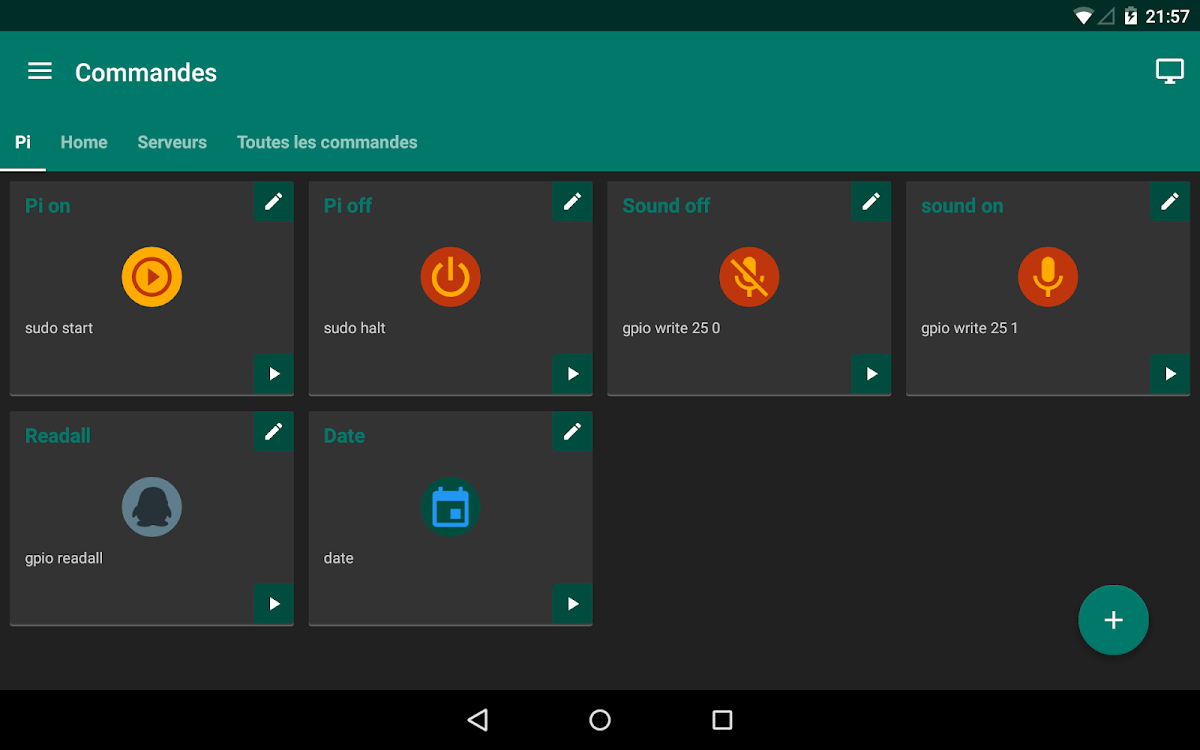Edit the Date command card
Screen dimensions: 1200x750
click(x=572, y=432)
